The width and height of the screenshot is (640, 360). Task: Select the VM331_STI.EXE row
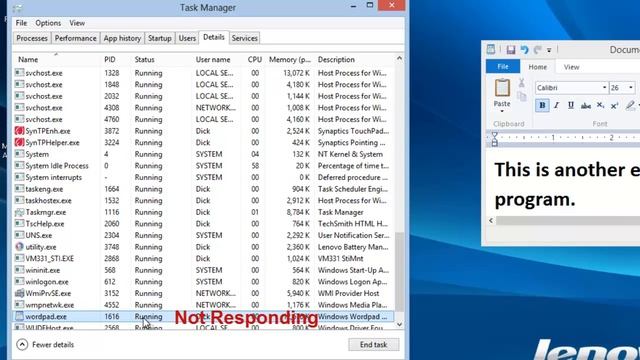pyautogui.click(x=204, y=259)
